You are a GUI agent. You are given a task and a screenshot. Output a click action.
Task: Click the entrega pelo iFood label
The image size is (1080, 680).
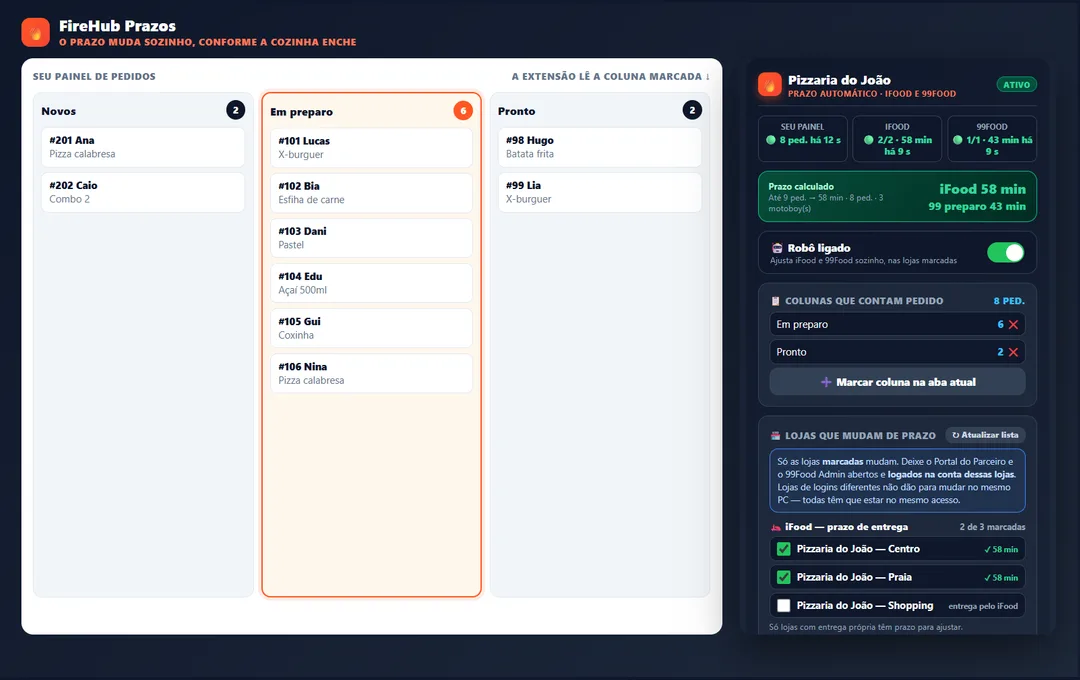[x=983, y=606]
